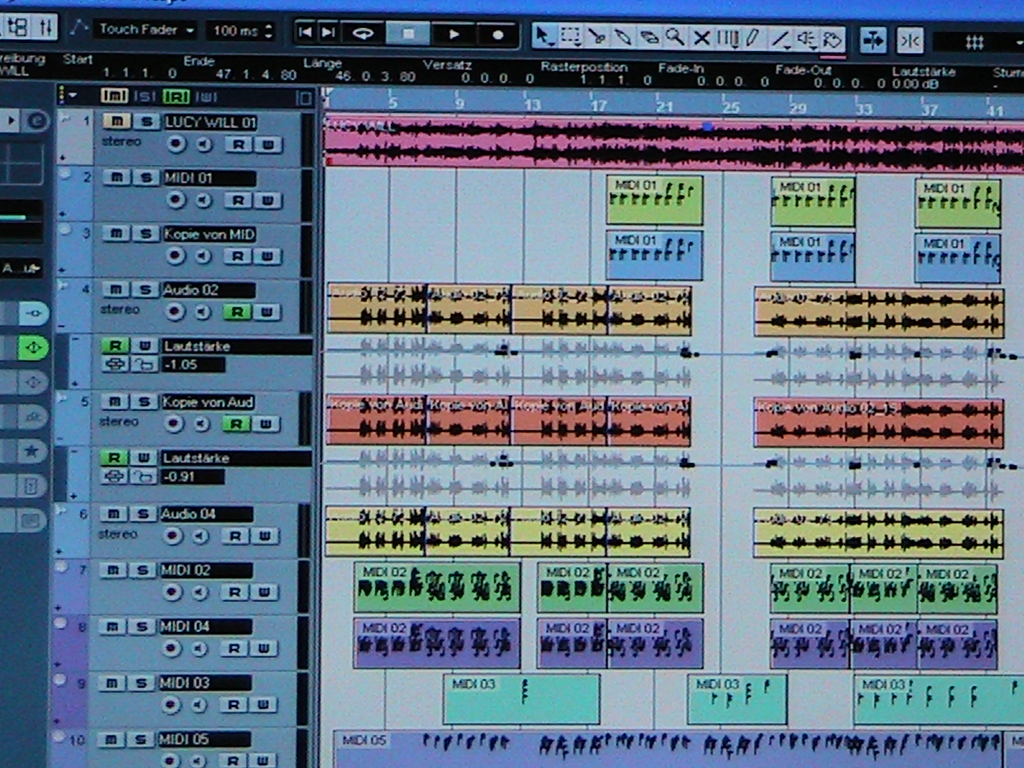Viewport: 1024px width, 768px height.
Task: Click the Audio 02 Lautstärke value field -1.05
Action: pyautogui.click(x=192, y=365)
